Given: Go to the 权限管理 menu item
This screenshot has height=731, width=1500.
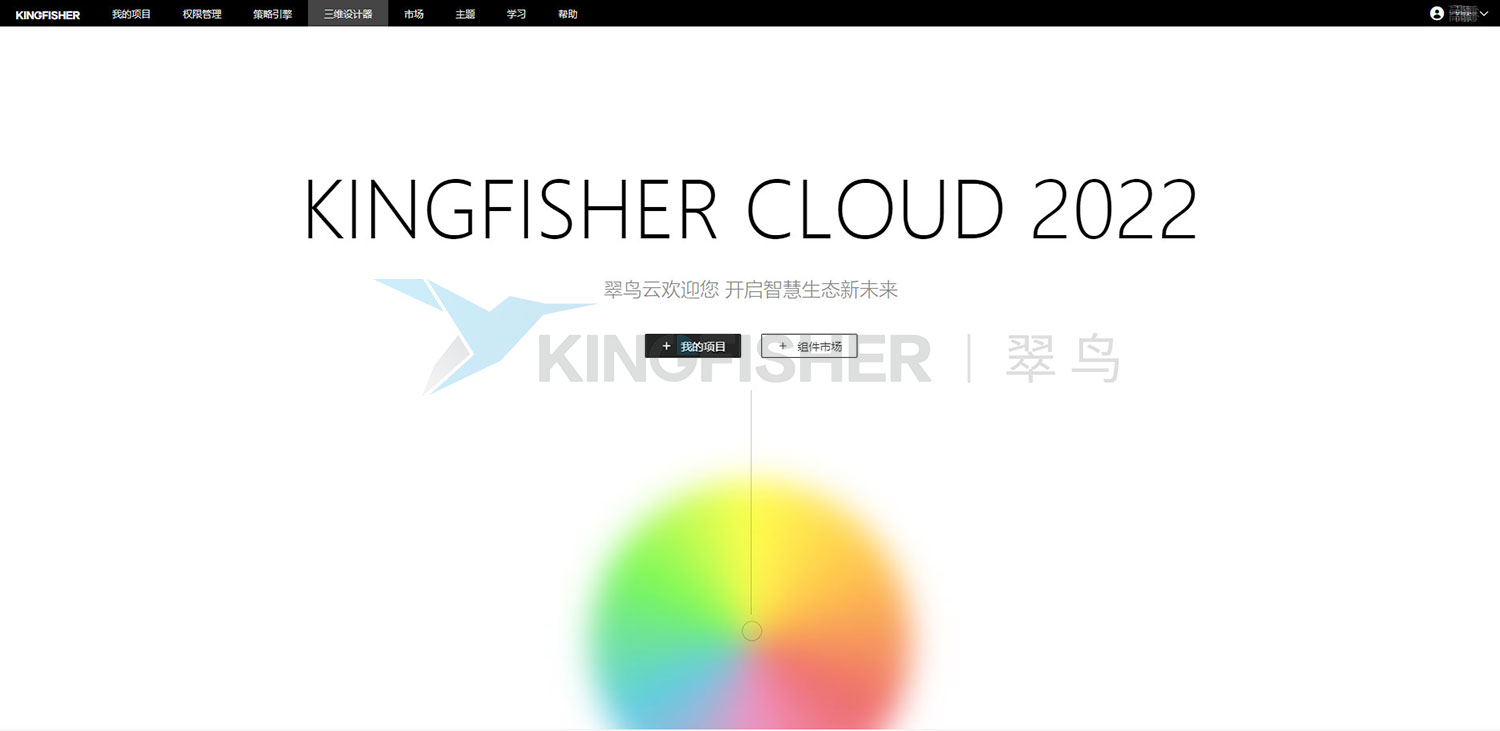Looking at the screenshot, I should click(x=202, y=14).
